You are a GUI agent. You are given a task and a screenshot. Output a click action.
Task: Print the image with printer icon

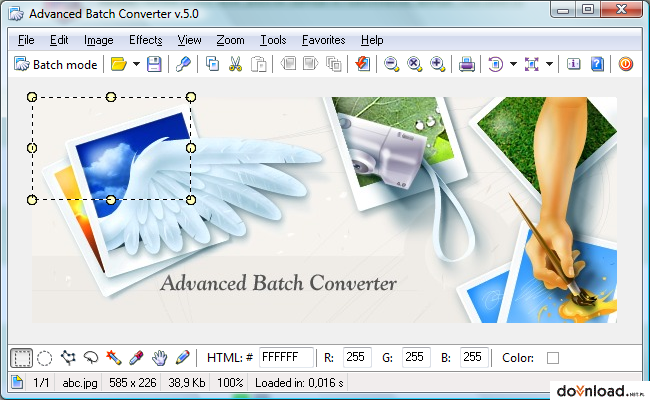[x=467, y=64]
